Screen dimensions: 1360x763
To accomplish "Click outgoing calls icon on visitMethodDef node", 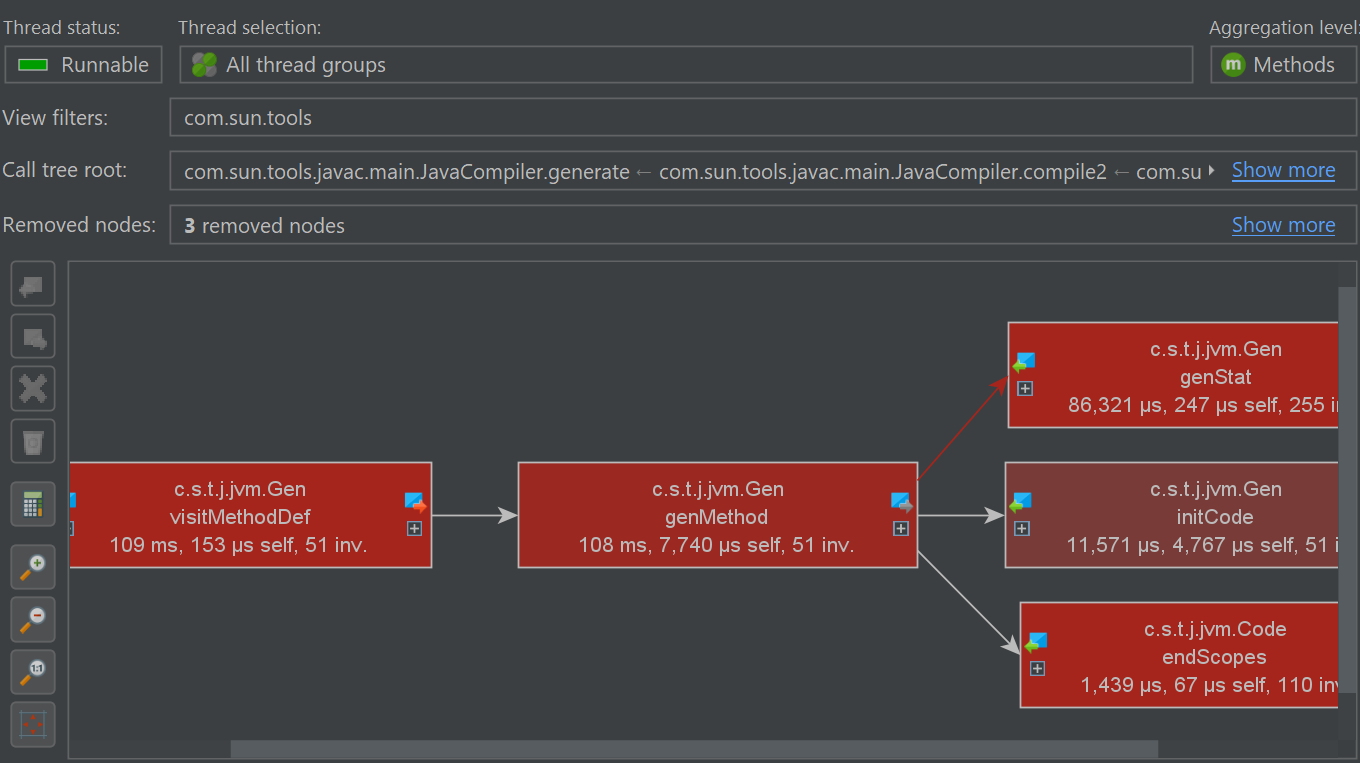I will 415,503.
